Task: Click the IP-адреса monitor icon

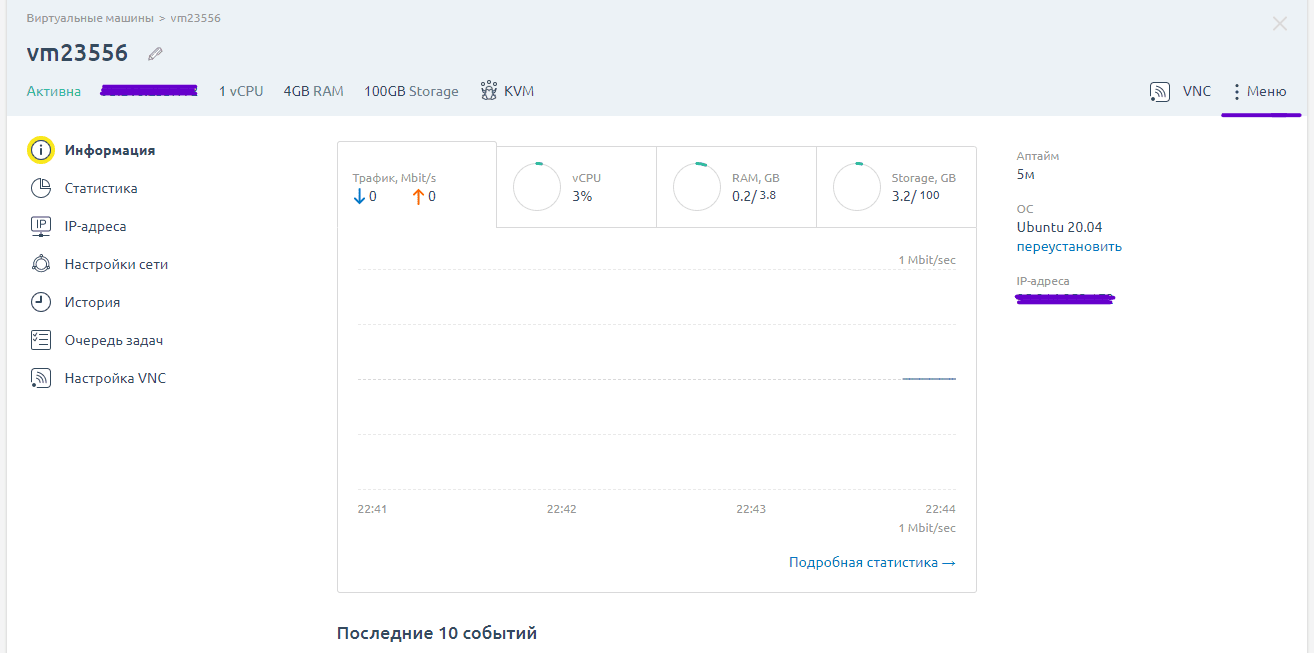Action: click(x=40, y=226)
